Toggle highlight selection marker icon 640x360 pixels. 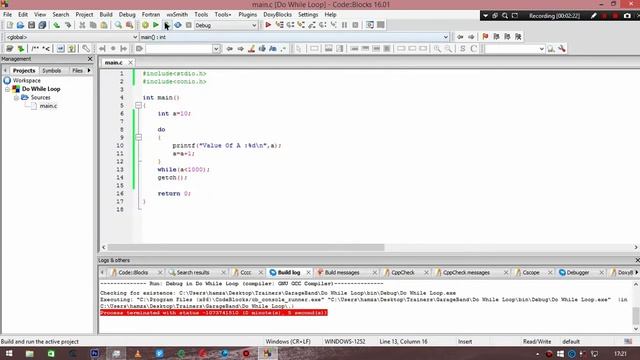click(x=251, y=49)
